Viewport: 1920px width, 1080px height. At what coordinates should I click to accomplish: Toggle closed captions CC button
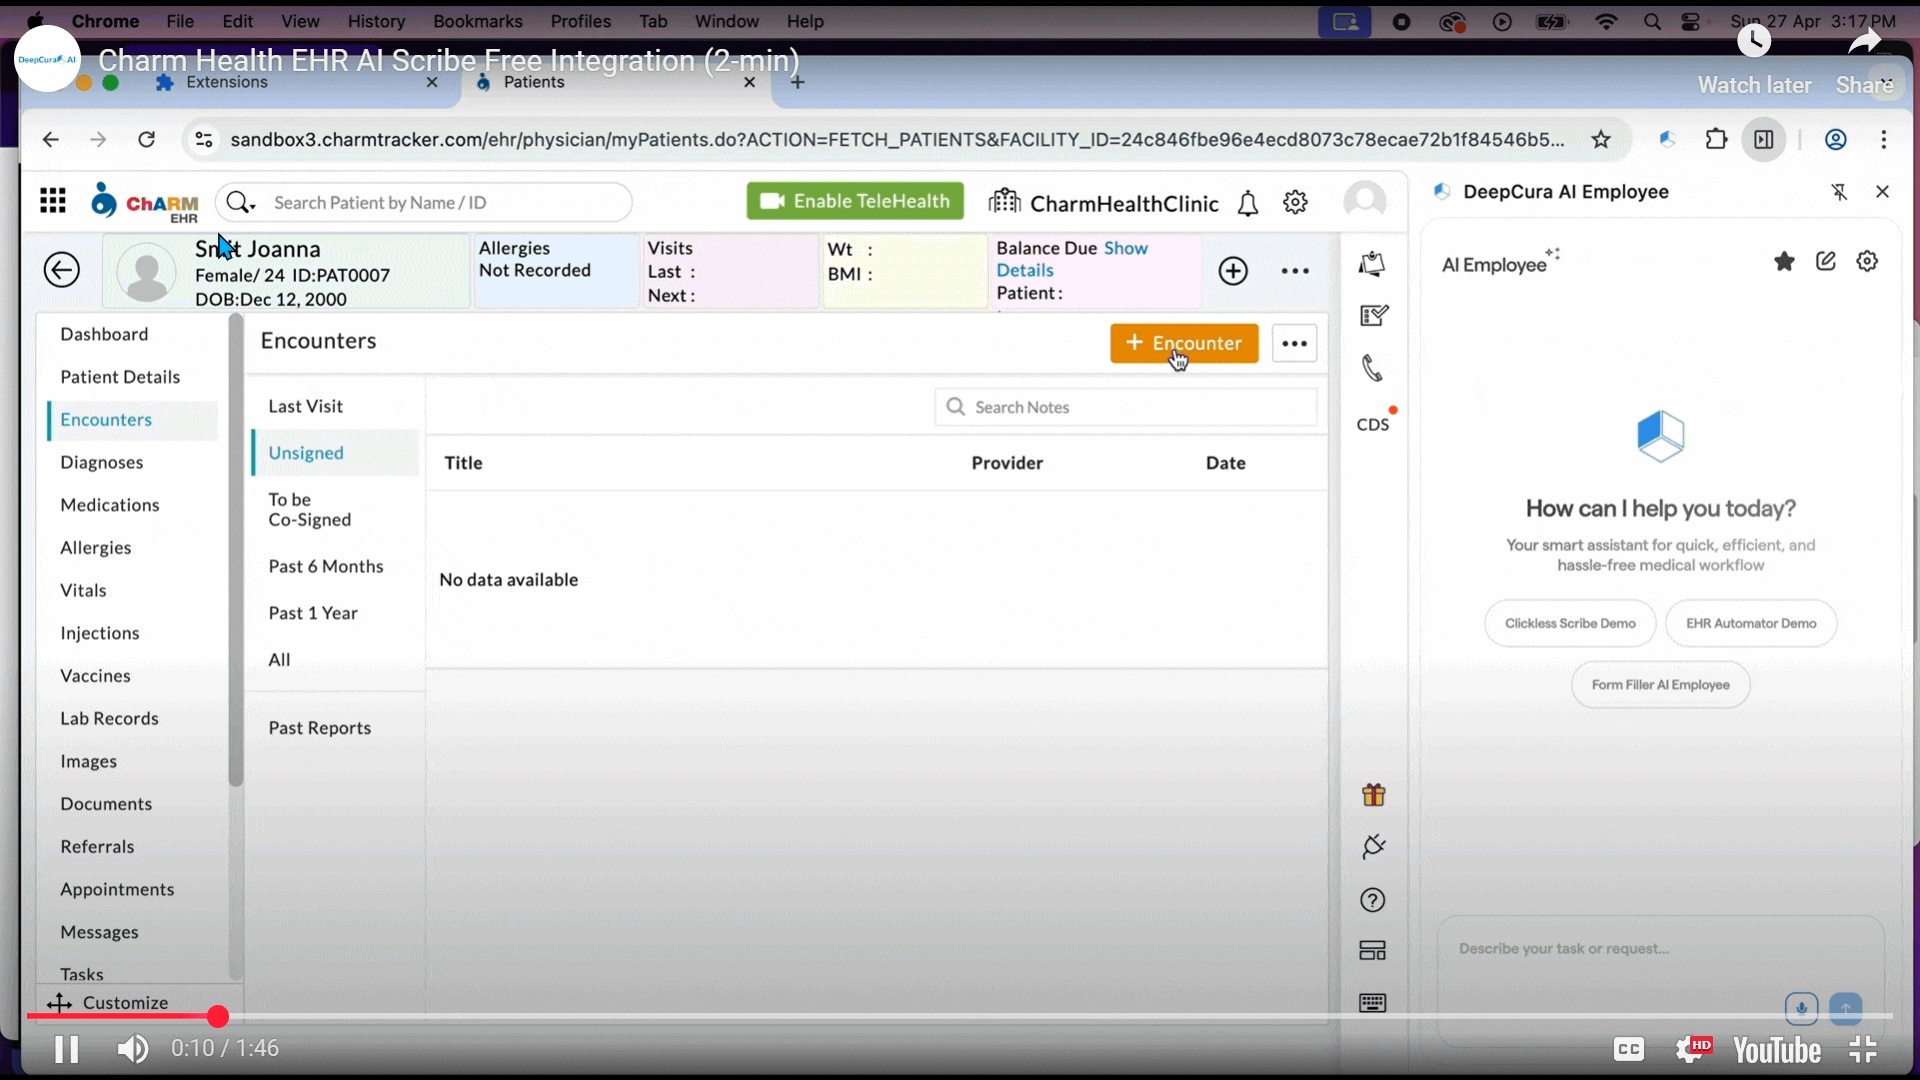(1629, 1049)
